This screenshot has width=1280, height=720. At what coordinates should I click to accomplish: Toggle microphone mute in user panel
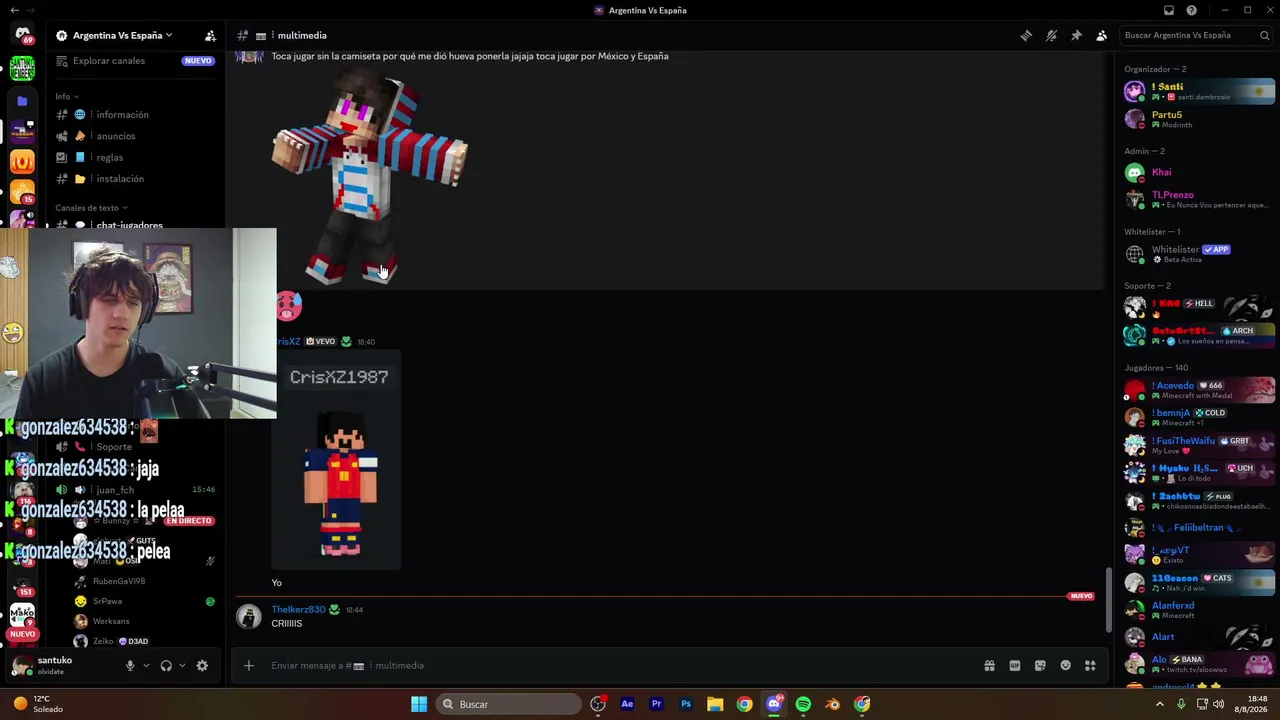(x=130, y=666)
